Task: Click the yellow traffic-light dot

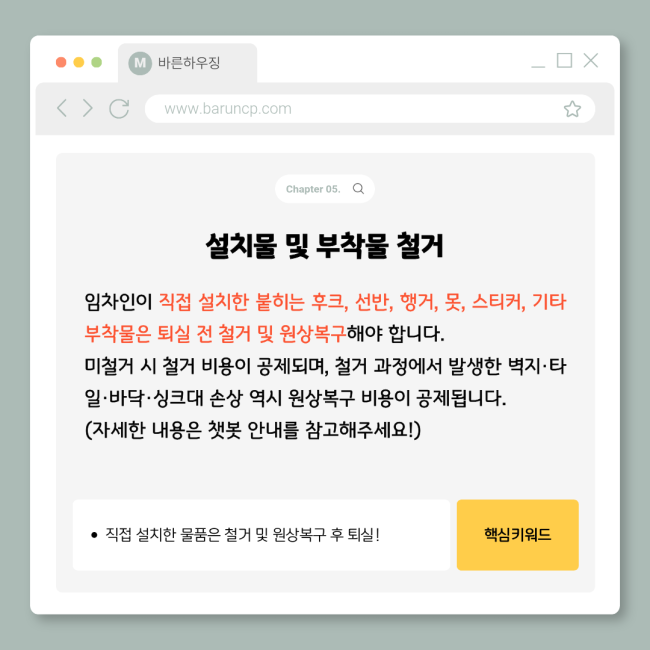Action: [79, 62]
